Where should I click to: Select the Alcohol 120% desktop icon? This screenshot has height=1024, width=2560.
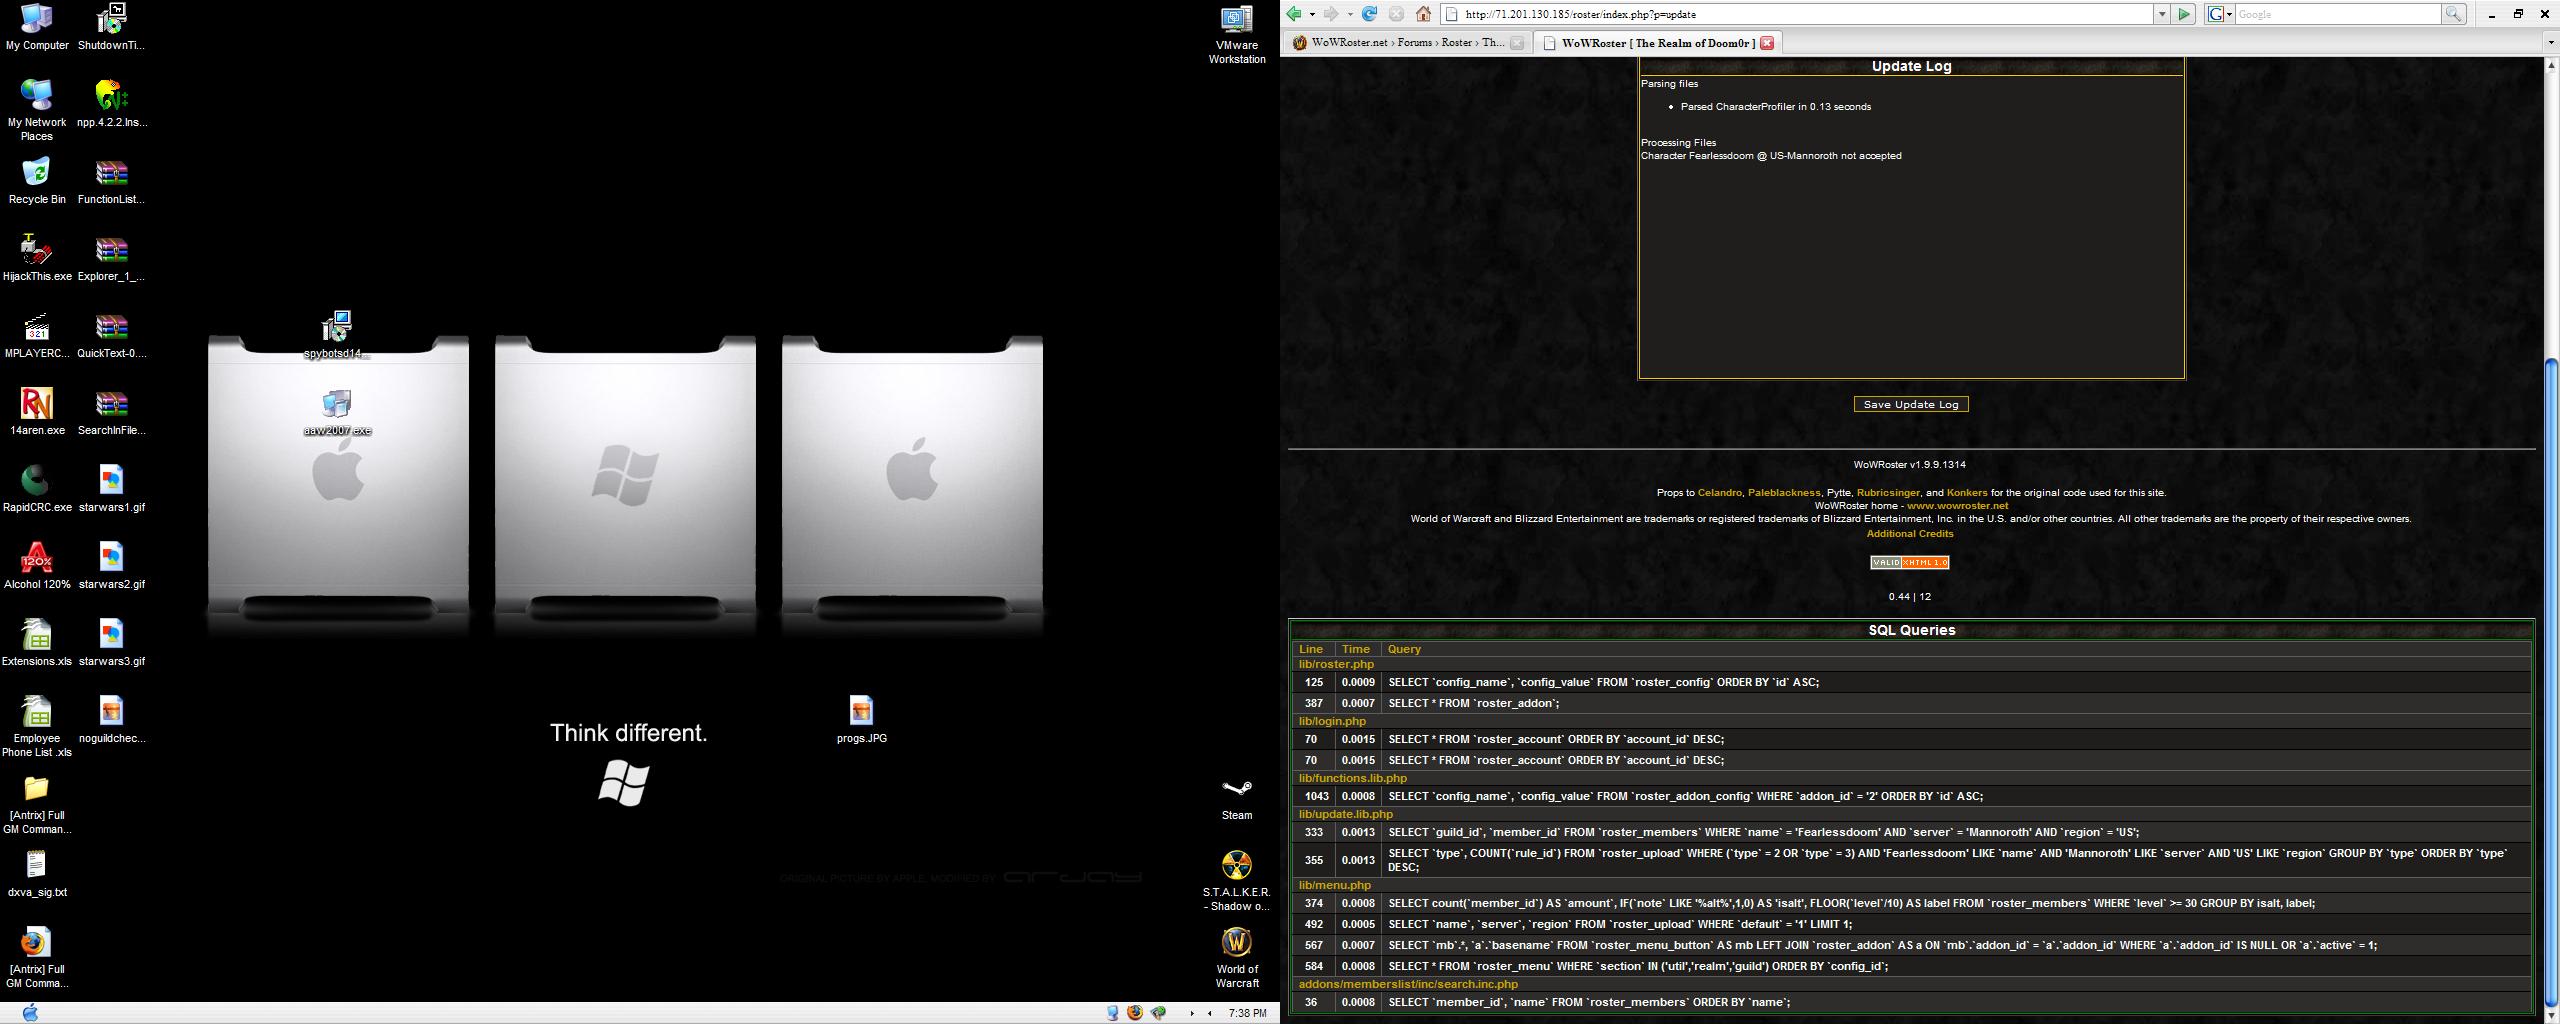(x=37, y=565)
